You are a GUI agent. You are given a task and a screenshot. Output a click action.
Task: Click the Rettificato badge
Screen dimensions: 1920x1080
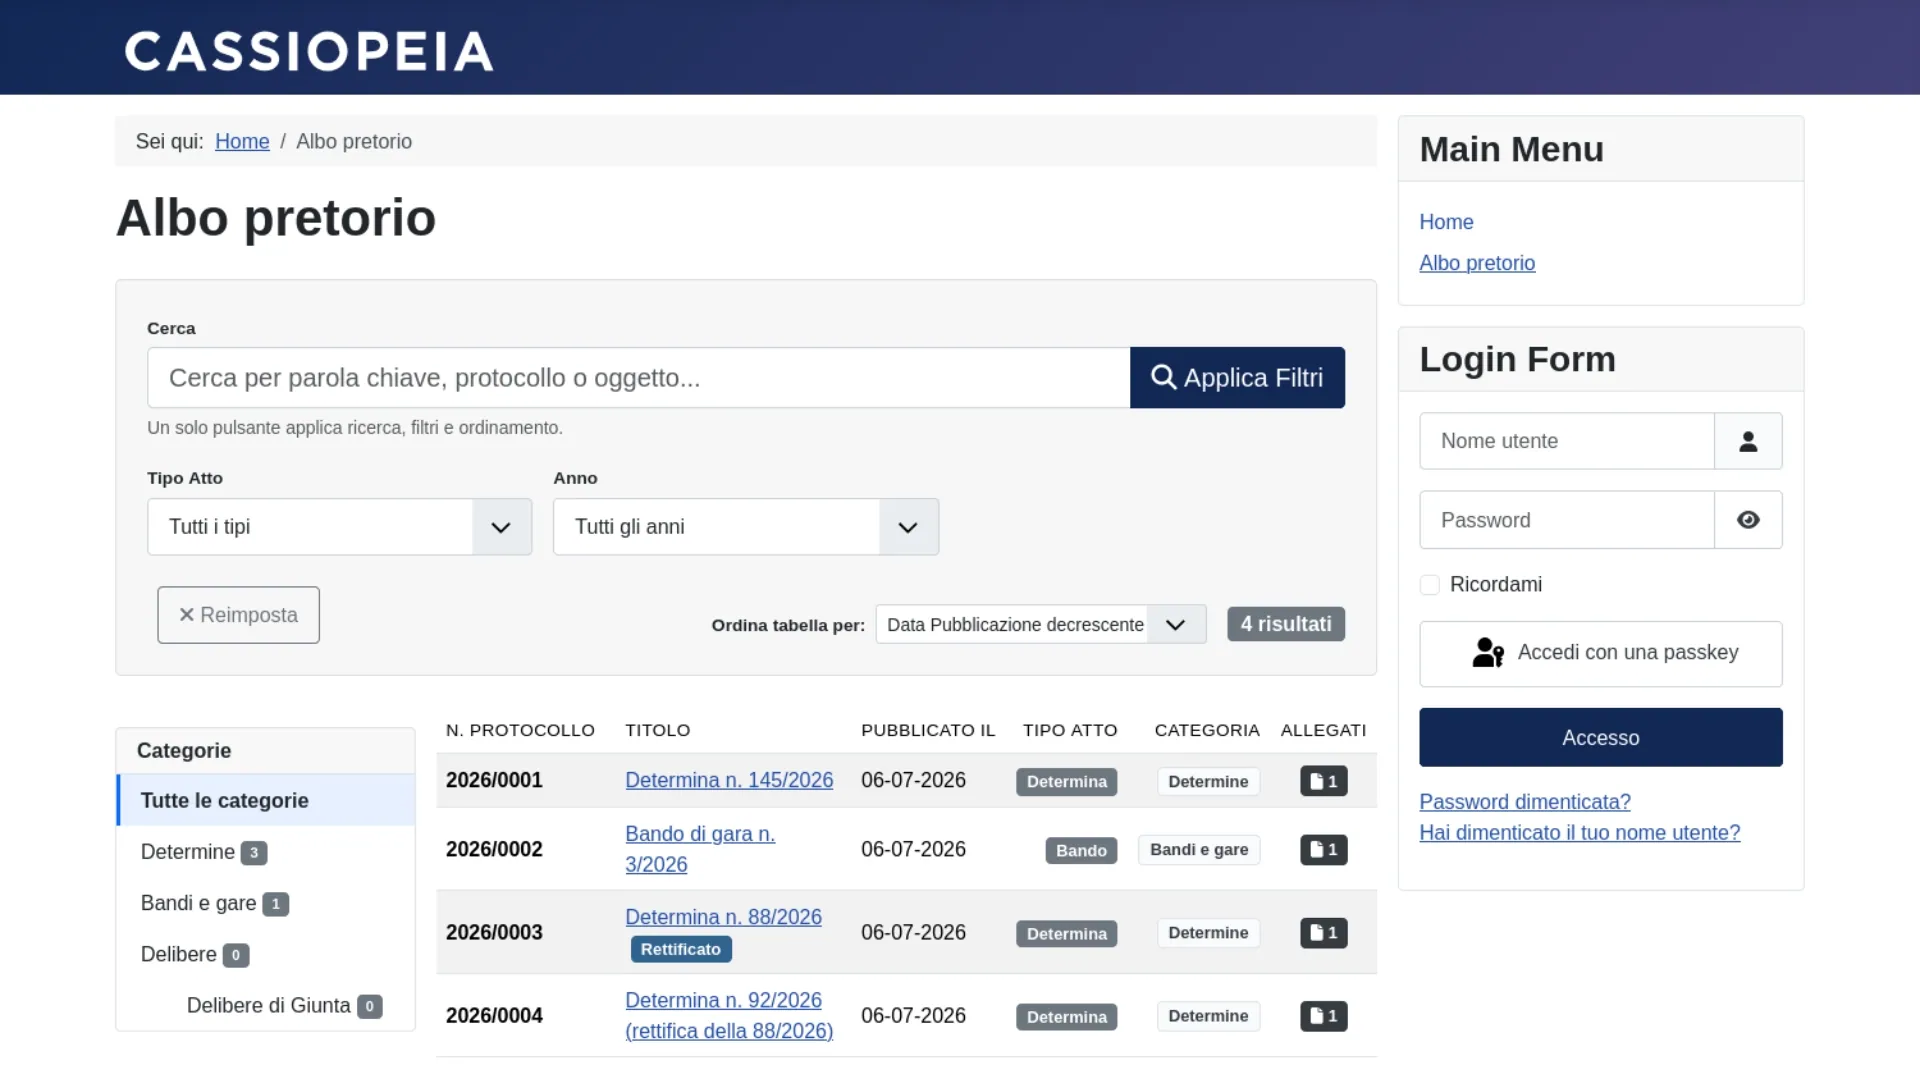click(x=680, y=950)
